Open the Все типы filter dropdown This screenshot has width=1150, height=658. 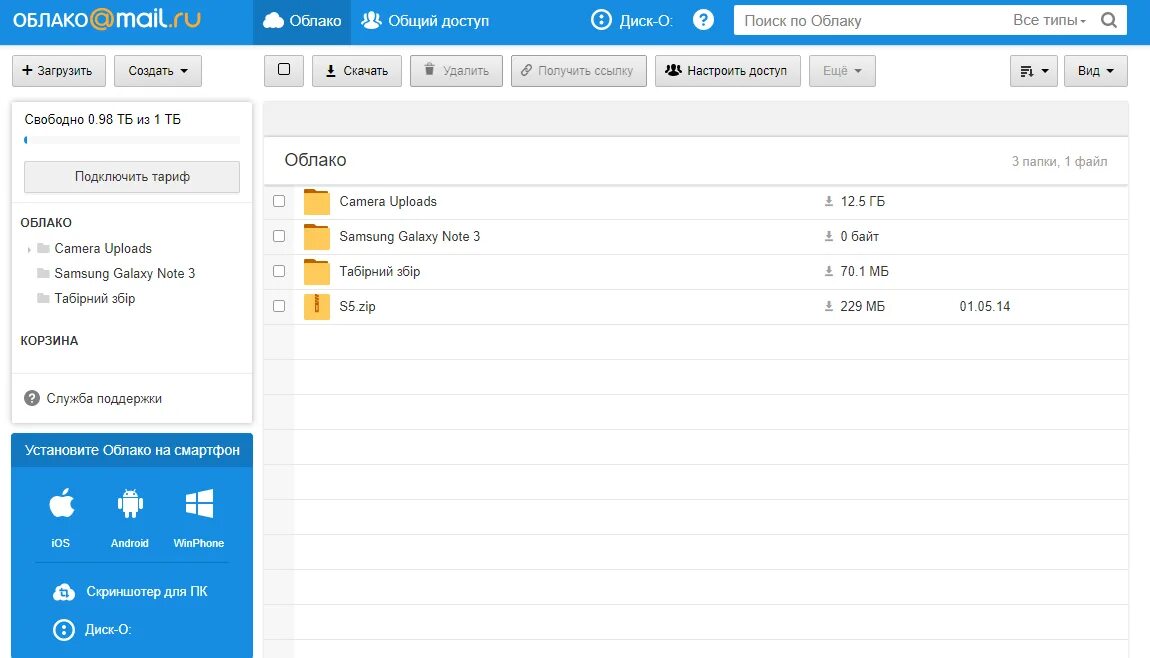tap(1049, 21)
